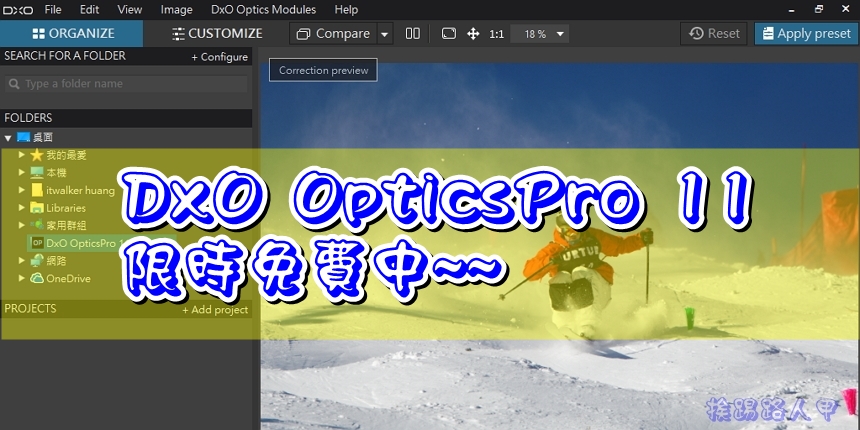Activate the pan move tool icon
This screenshot has width=860, height=430.
point(473,34)
